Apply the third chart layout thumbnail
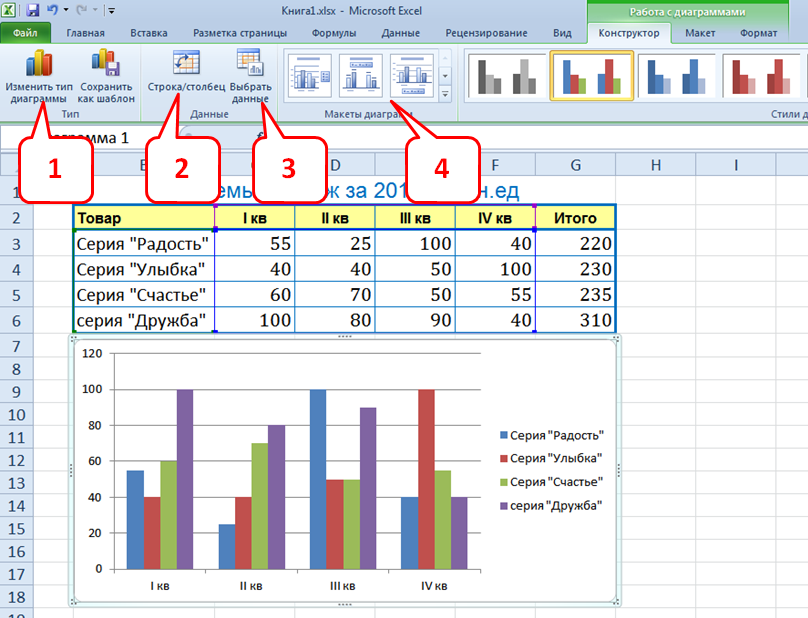This screenshot has height=618, width=808. tap(411, 73)
